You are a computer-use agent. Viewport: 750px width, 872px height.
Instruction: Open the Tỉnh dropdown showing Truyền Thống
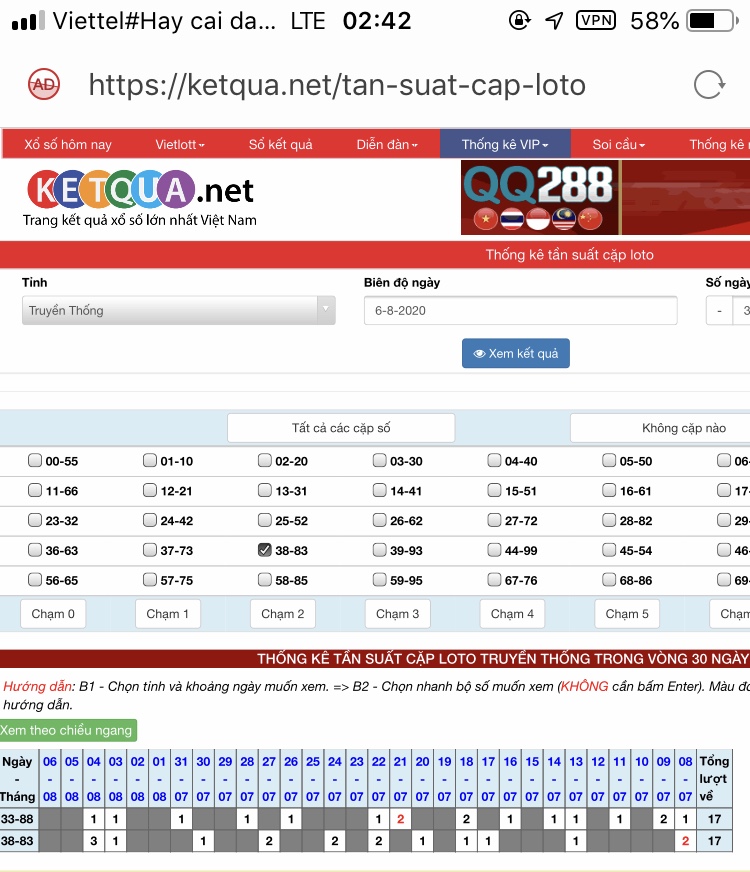(178, 311)
